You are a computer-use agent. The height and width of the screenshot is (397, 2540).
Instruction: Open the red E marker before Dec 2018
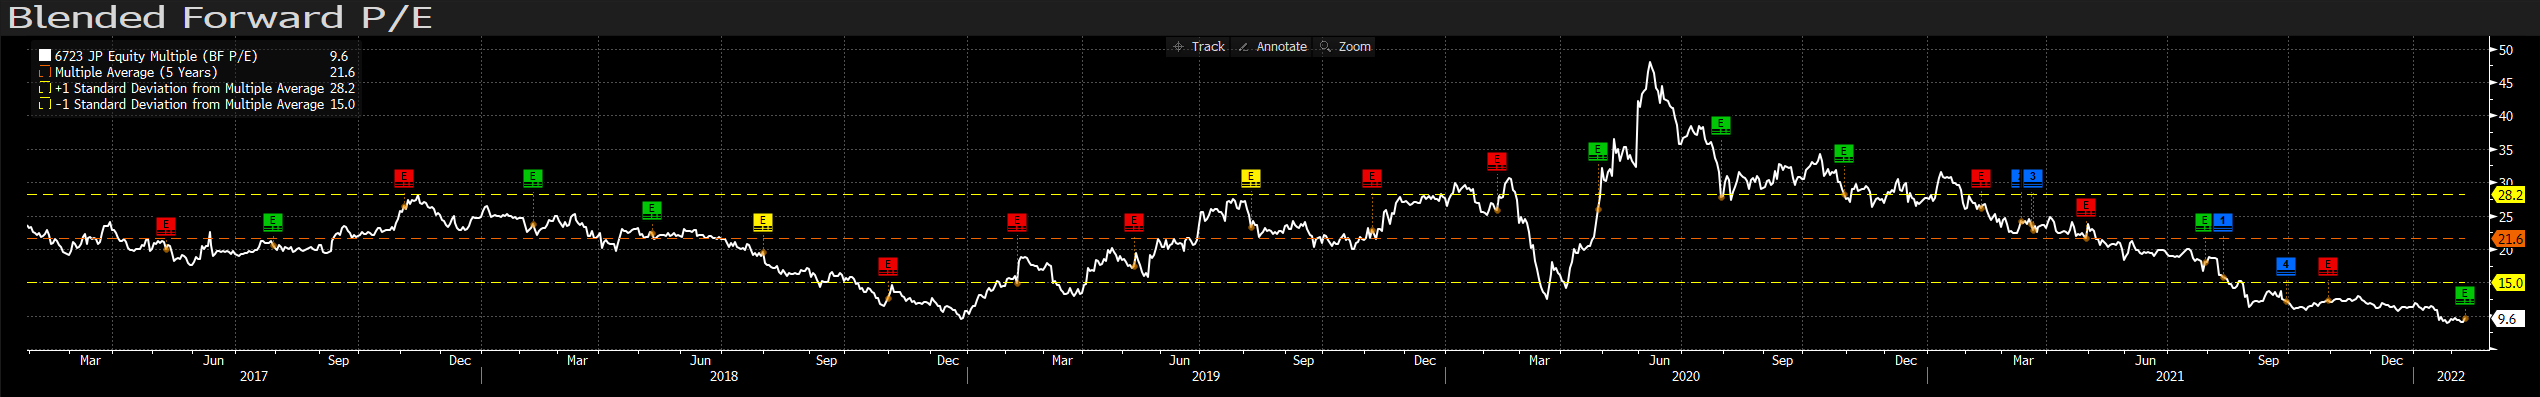888,266
